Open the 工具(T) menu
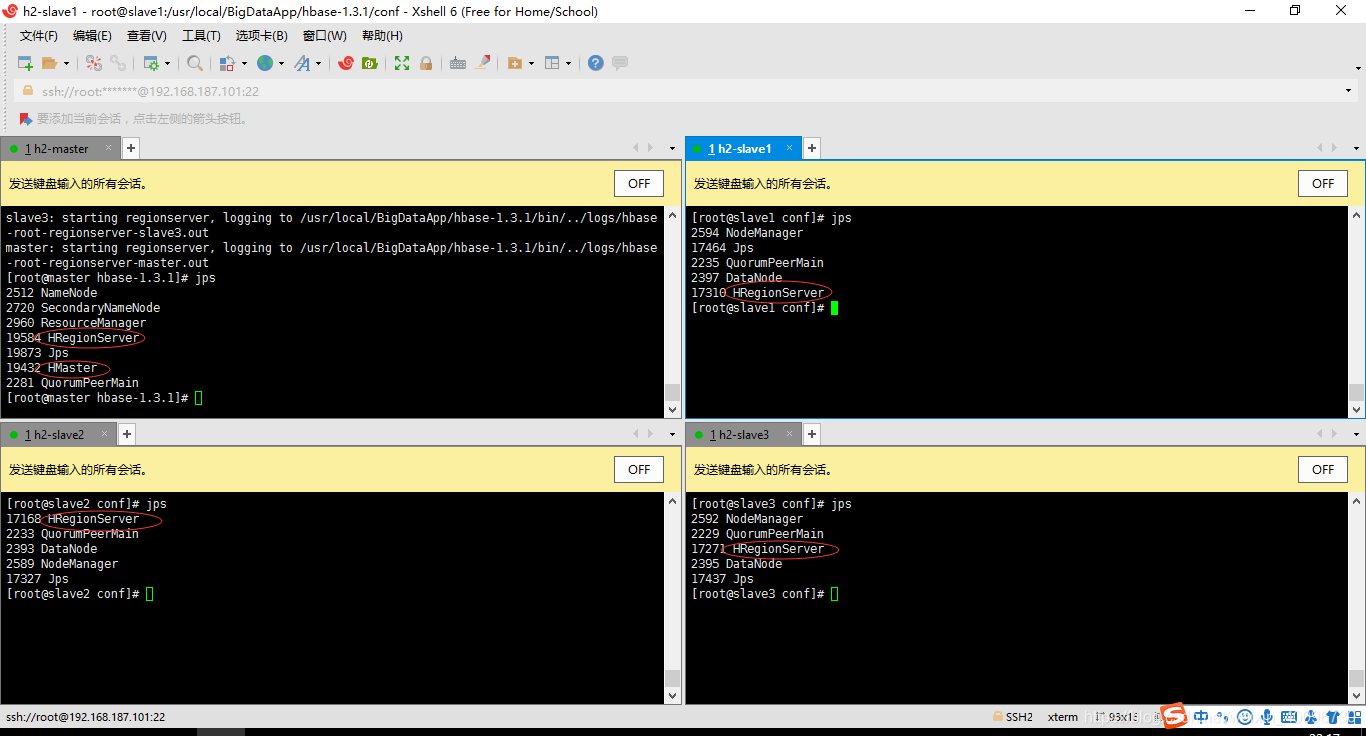1366x736 pixels. pyautogui.click(x=201, y=36)
